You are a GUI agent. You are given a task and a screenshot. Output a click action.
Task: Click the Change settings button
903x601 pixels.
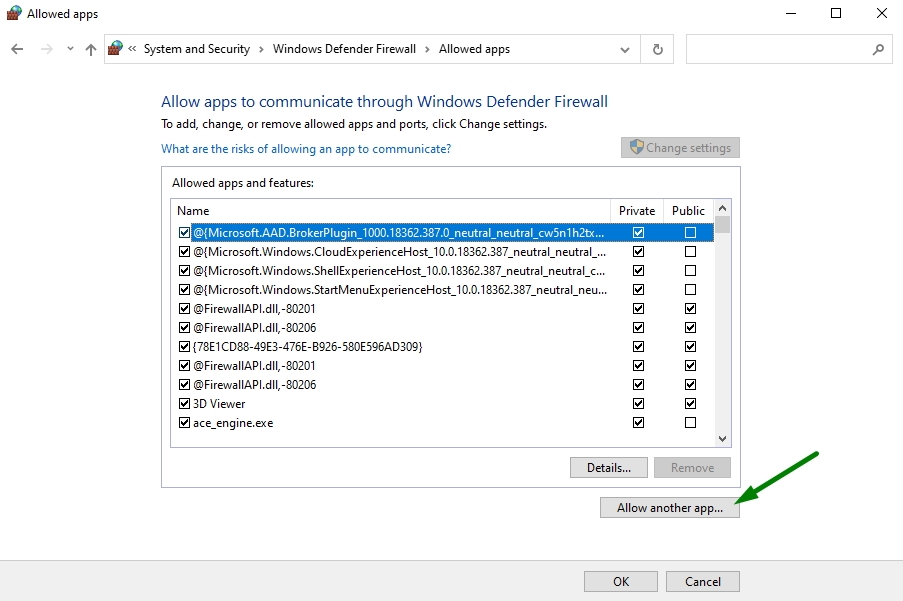(680, 147)
